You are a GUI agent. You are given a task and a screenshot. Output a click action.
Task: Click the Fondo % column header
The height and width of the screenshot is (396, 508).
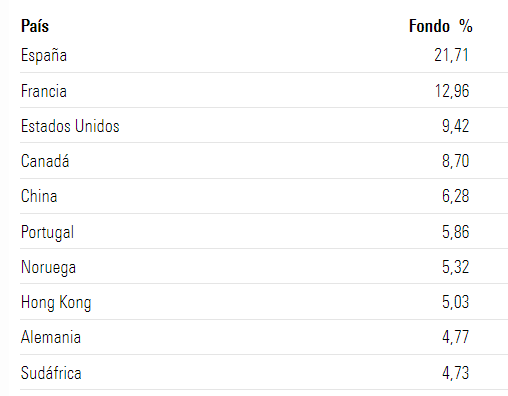point(441,26)
